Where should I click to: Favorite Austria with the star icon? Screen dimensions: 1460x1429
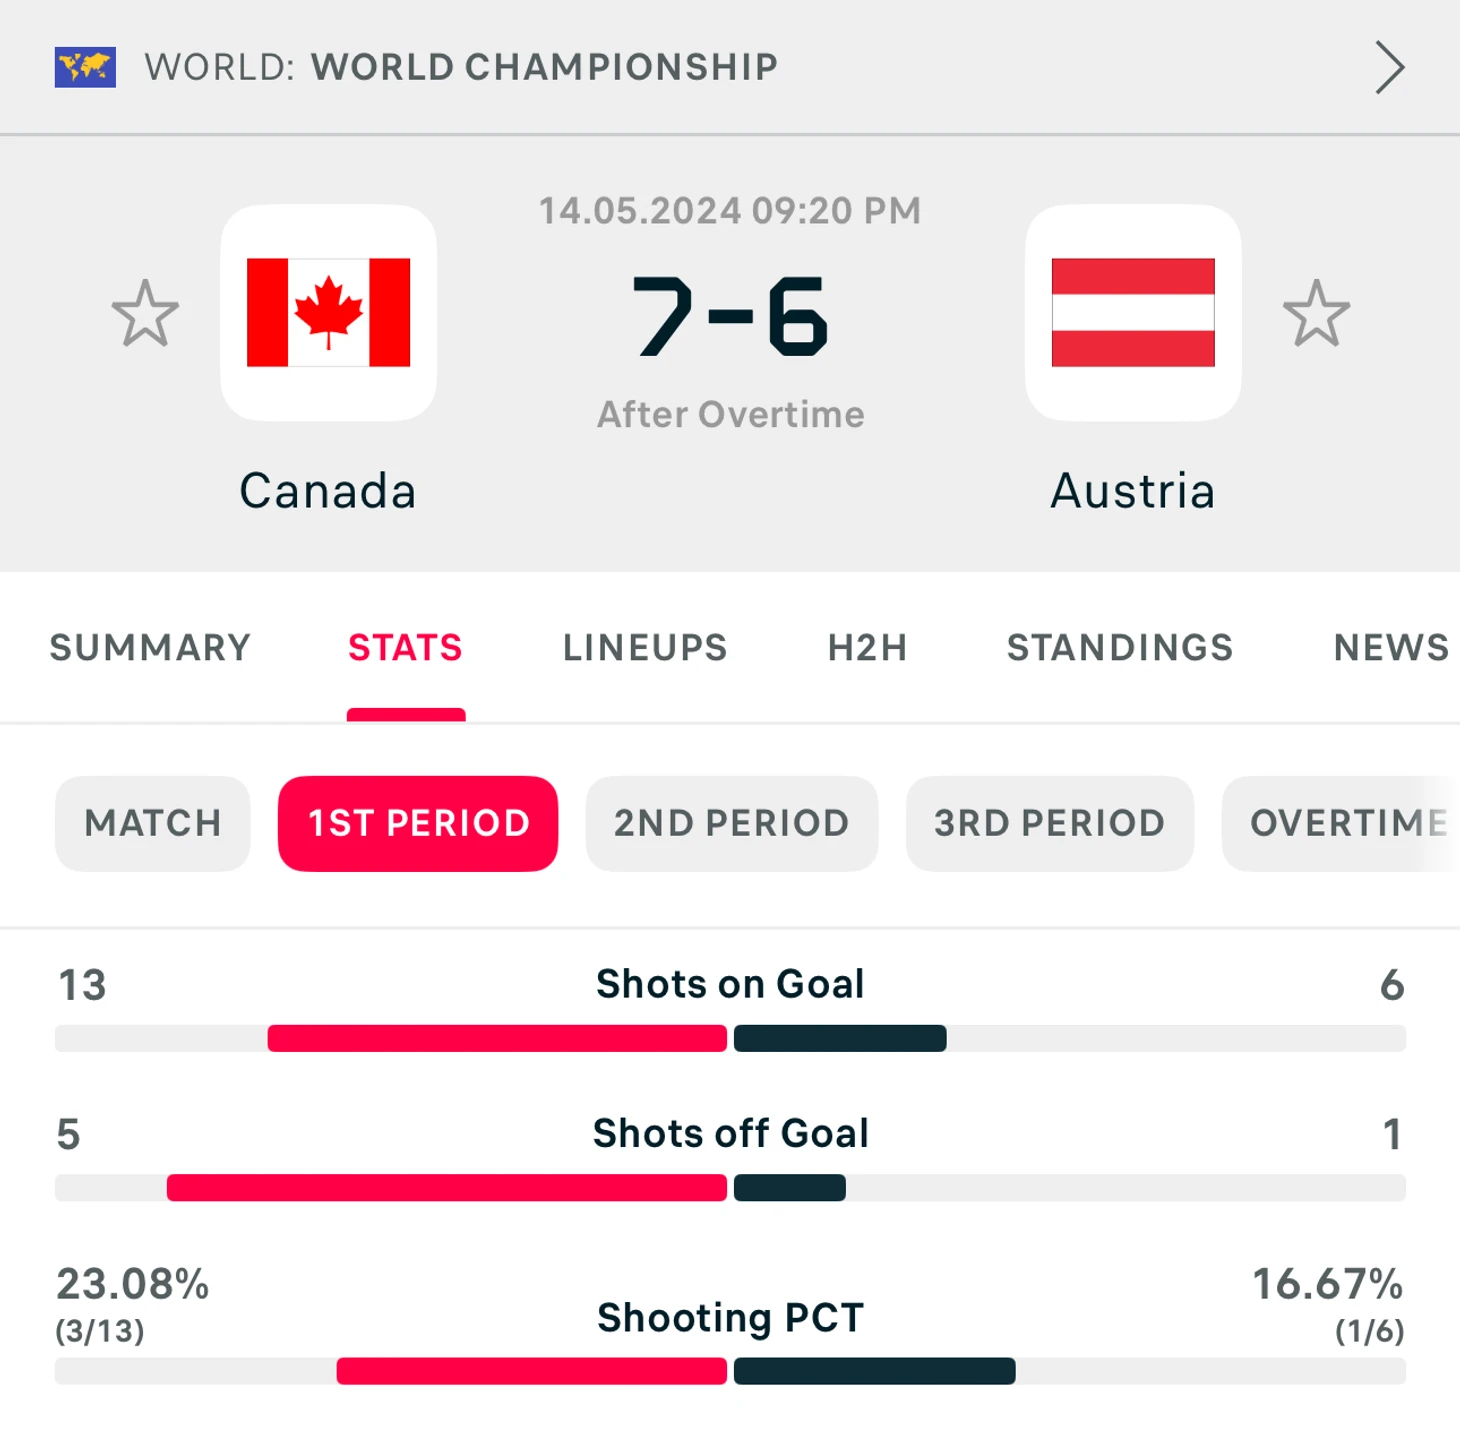(x=1316, y=313)
